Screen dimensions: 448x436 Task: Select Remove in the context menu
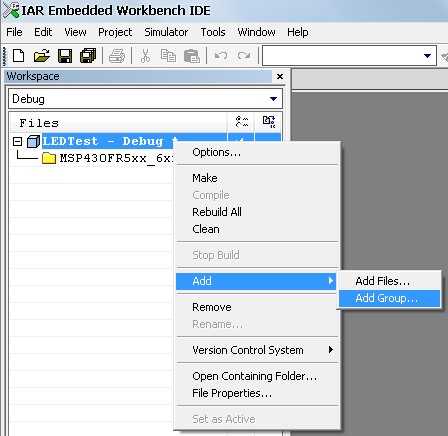click(x=257, y=307)
